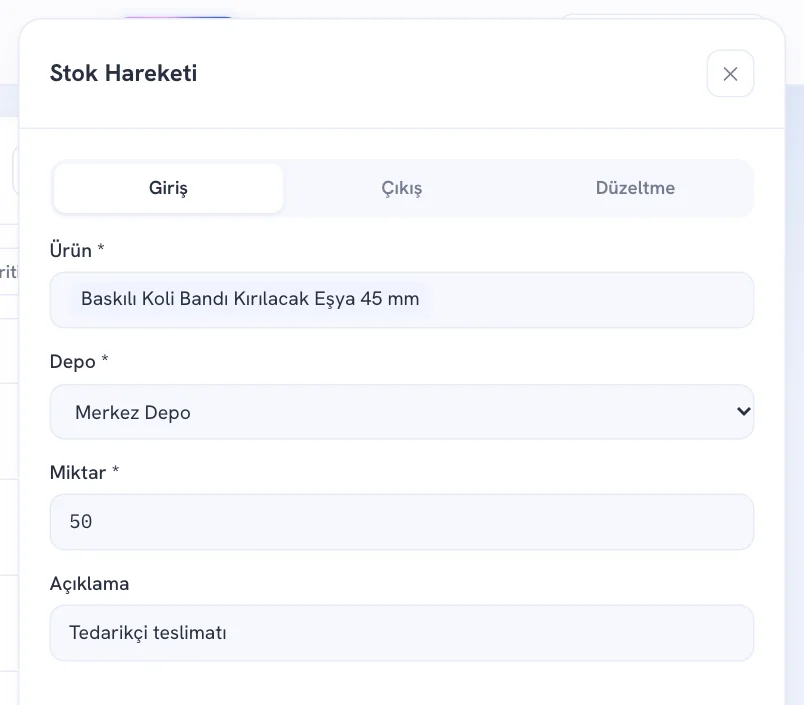Close the Stok Hareketi dialog
This screenshot has height=705, width=804.
tap(730, 74)
